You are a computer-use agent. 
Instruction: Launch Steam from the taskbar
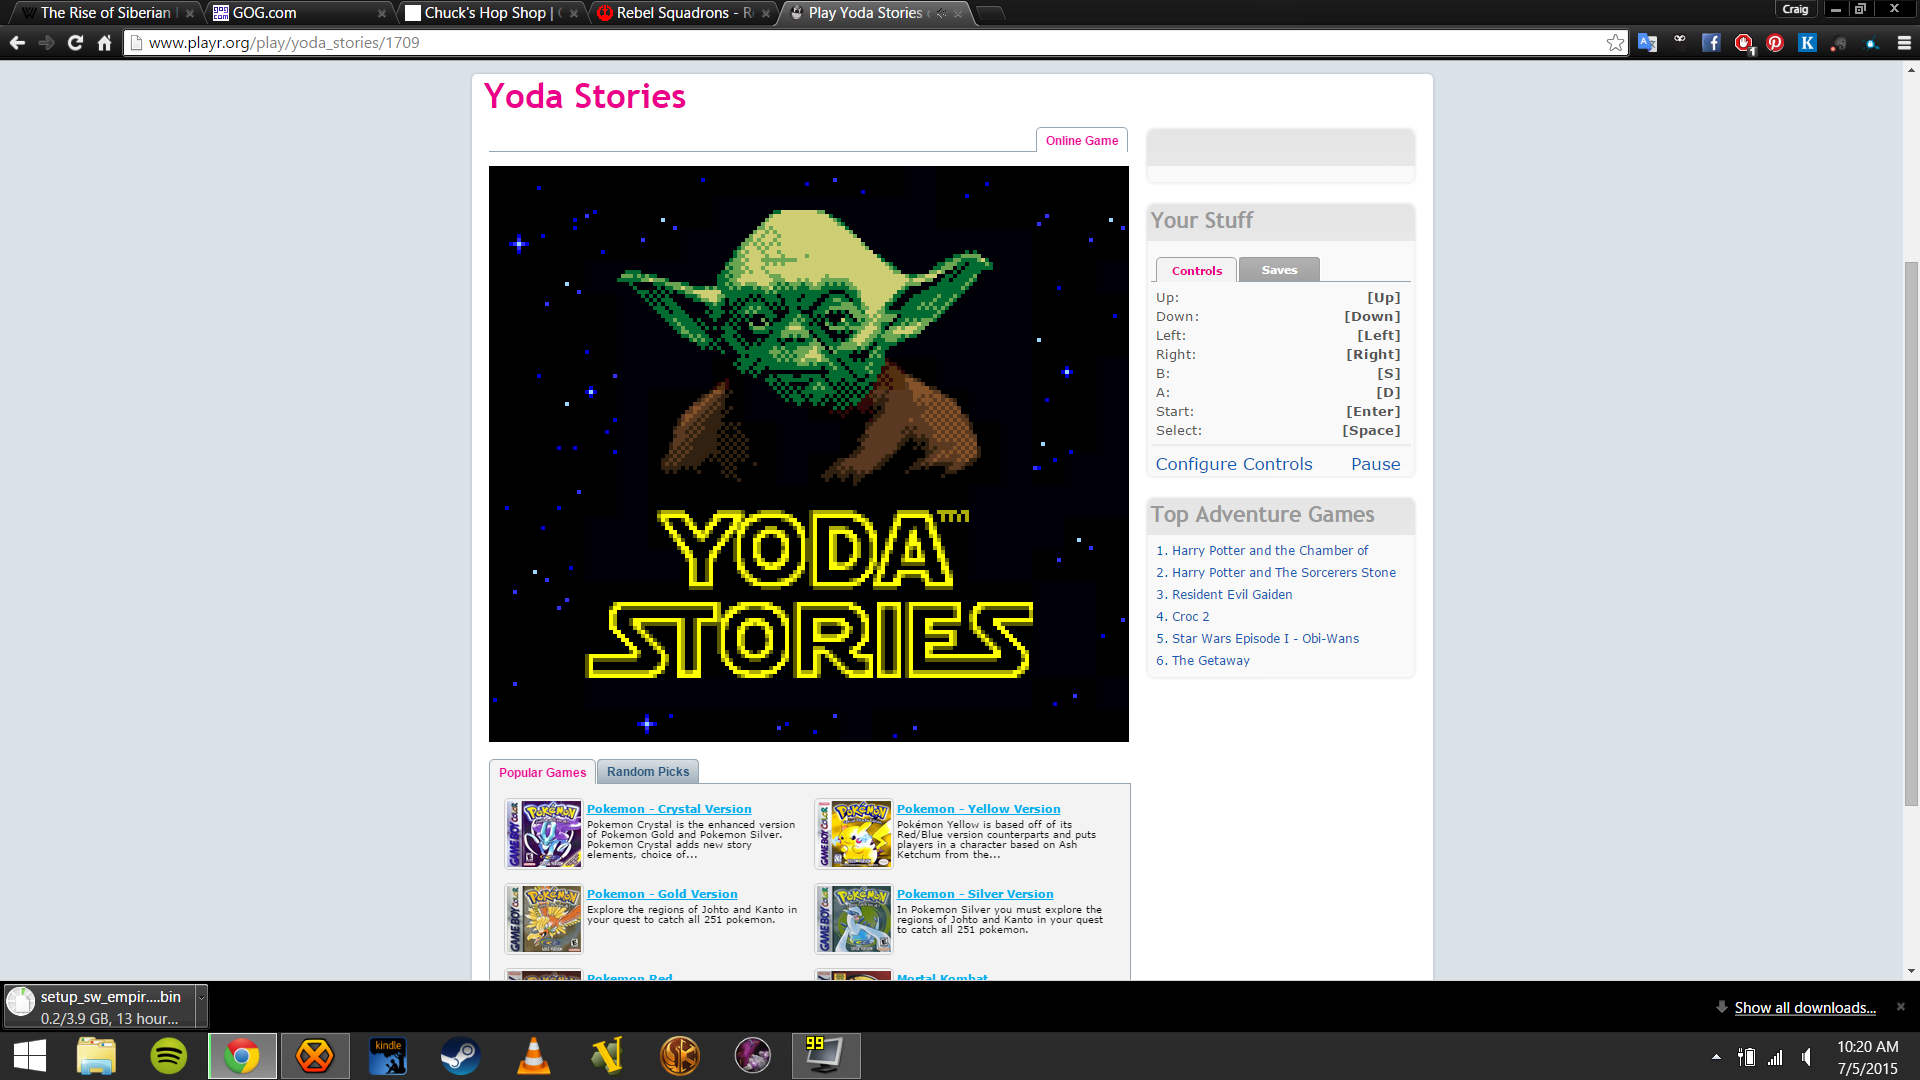(x=460, y=1056)
